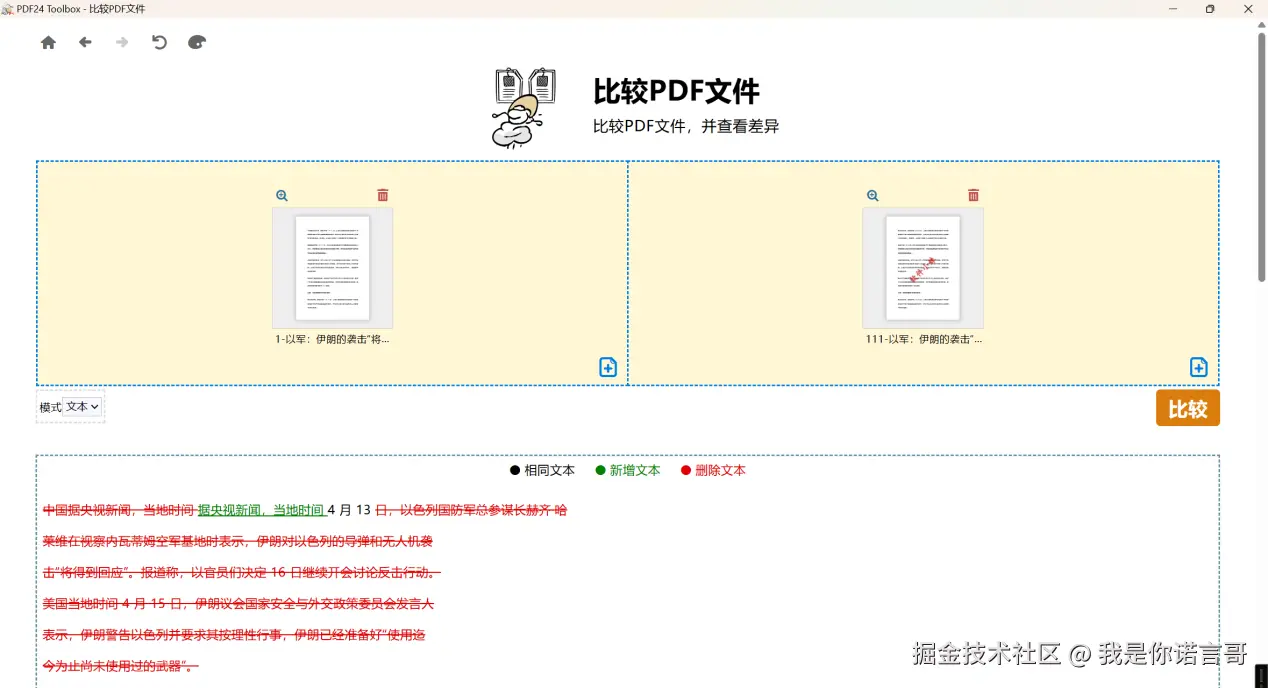Click the forward arrow icon
The height and width of the screenshot is (688, 1268).
pos(122,43)
